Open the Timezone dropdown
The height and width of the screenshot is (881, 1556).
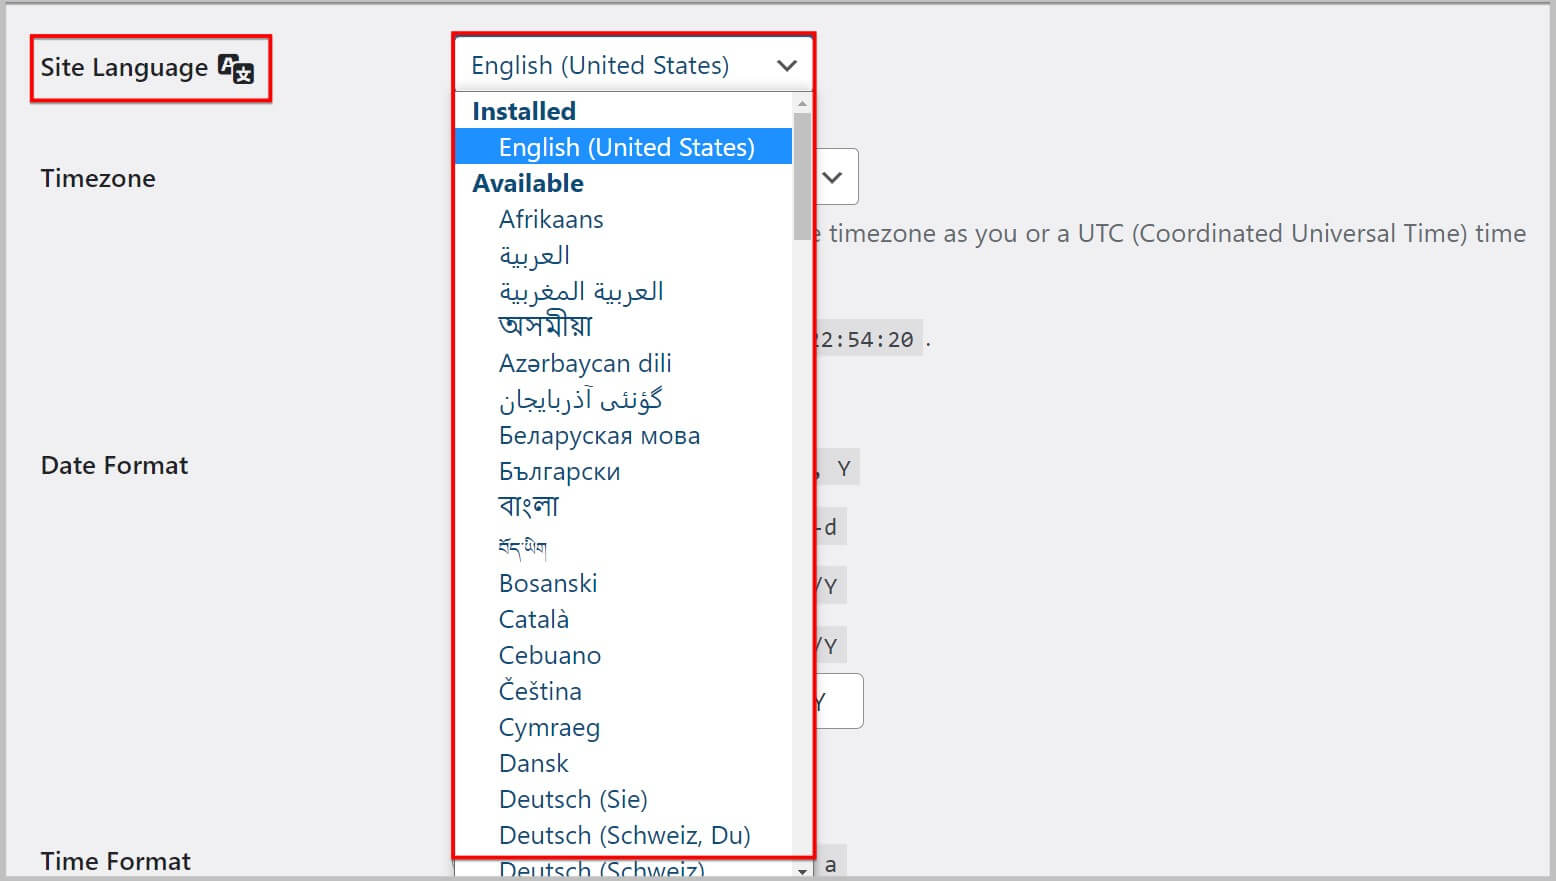click(x=833, y=176)
